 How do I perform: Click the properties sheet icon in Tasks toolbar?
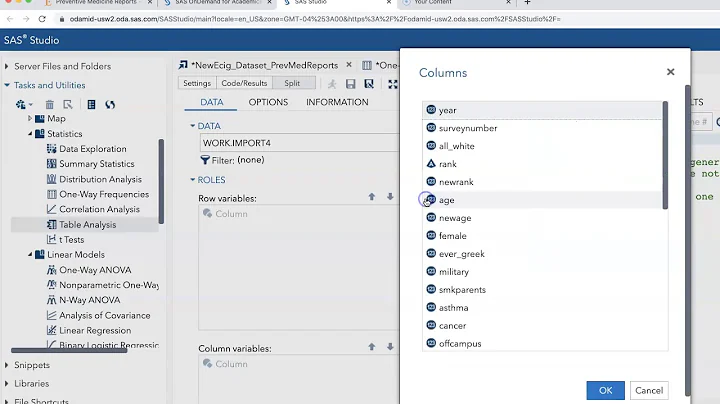[91, 105]
